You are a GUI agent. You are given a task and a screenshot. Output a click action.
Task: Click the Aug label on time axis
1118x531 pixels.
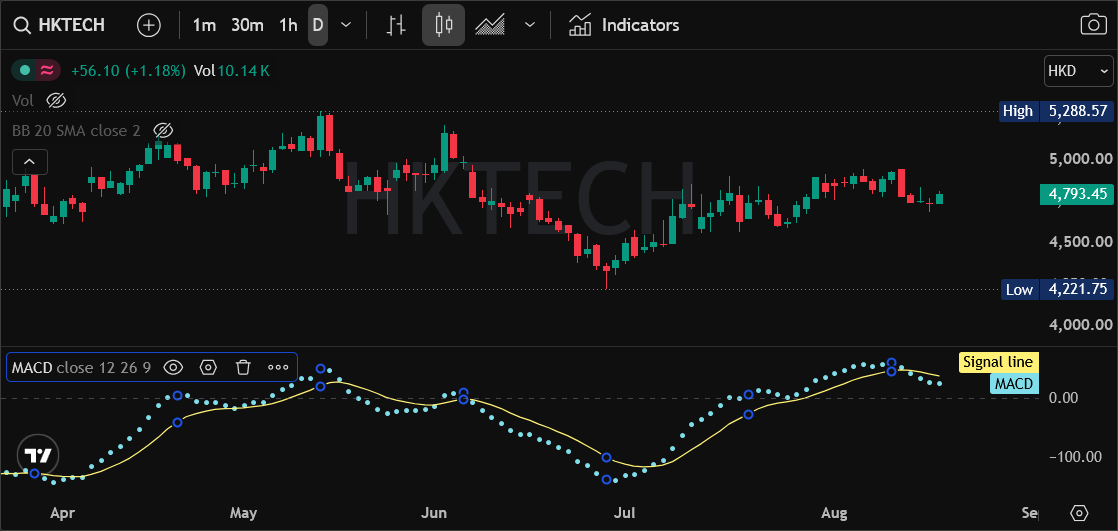click(834, 512)
